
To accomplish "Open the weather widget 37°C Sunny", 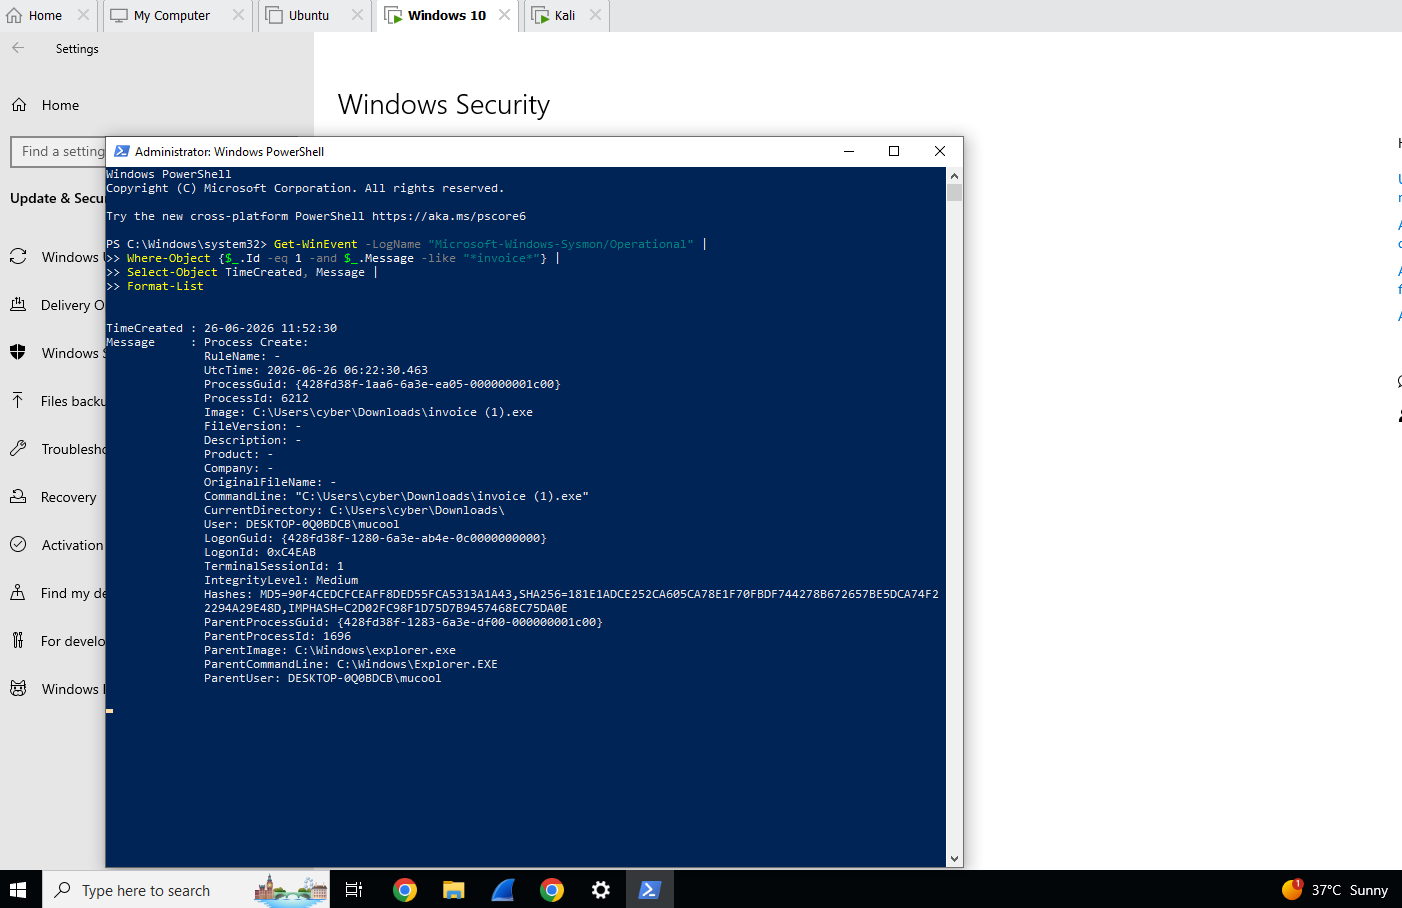I will tap(1335, 890).
